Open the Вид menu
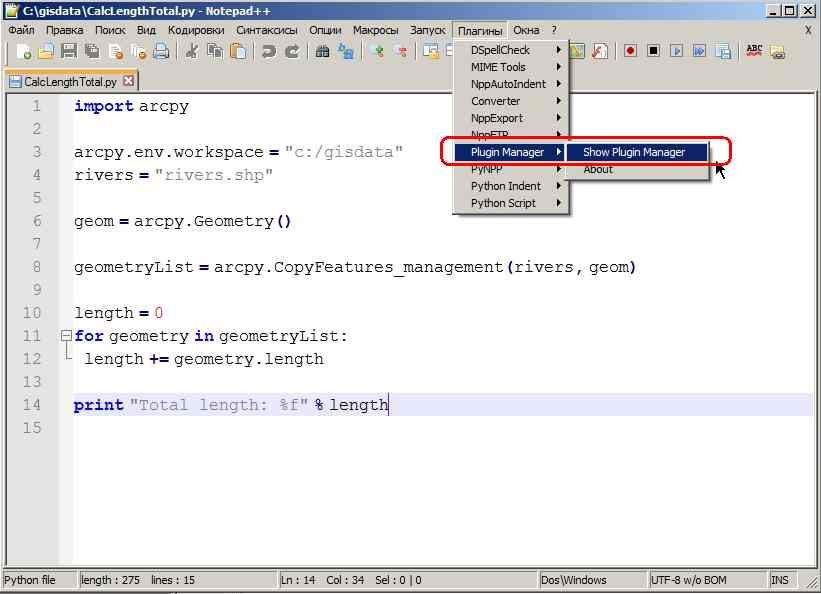 tap(146, 30)
